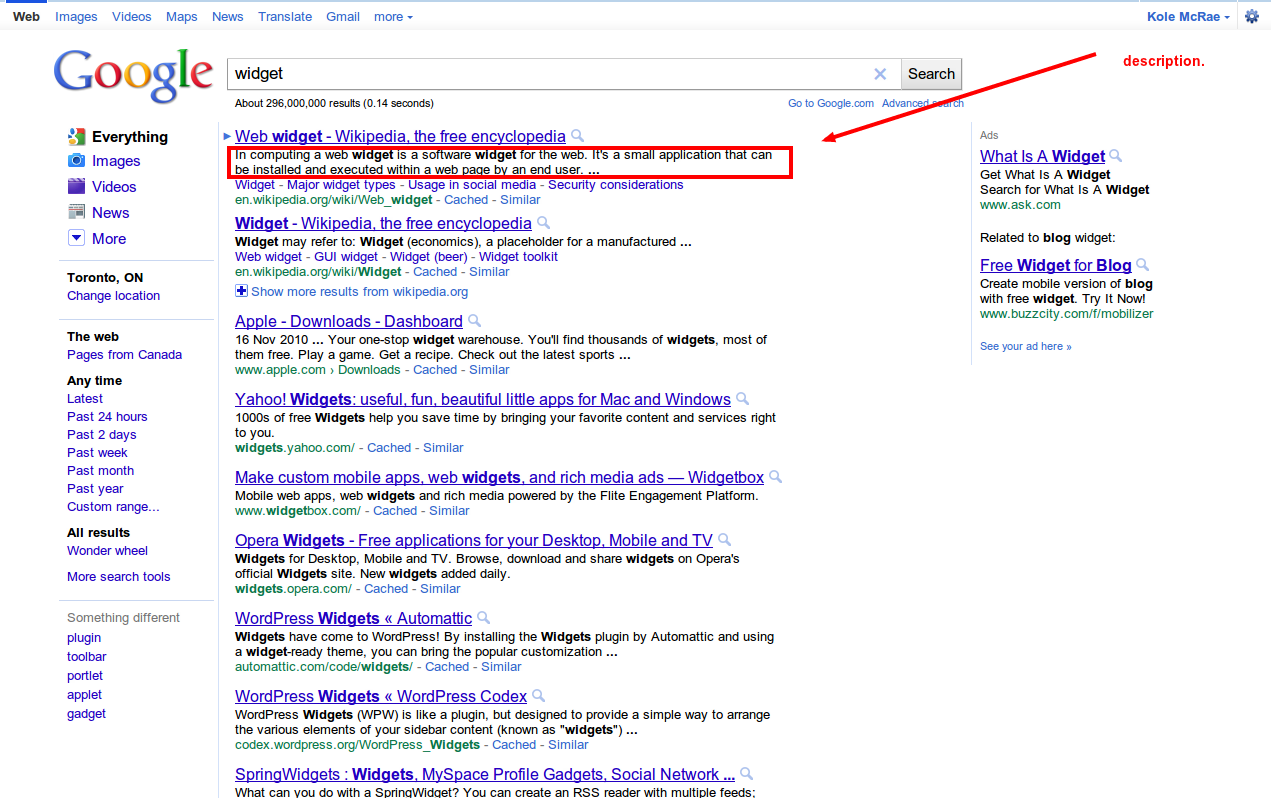Open Translate in top navigation bar
Viewport: 1271px width, 798px height.
tap(285, 16)
